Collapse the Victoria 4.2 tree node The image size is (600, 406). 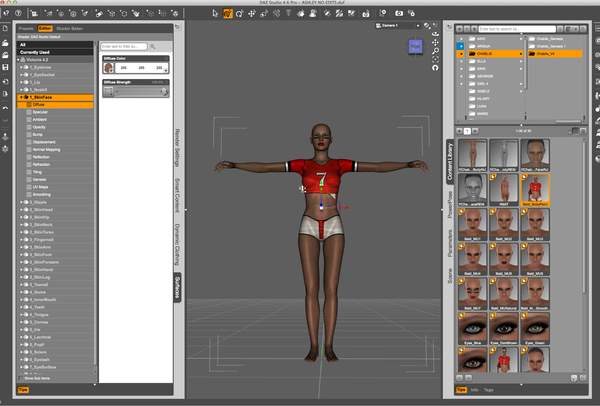point(18,60)
